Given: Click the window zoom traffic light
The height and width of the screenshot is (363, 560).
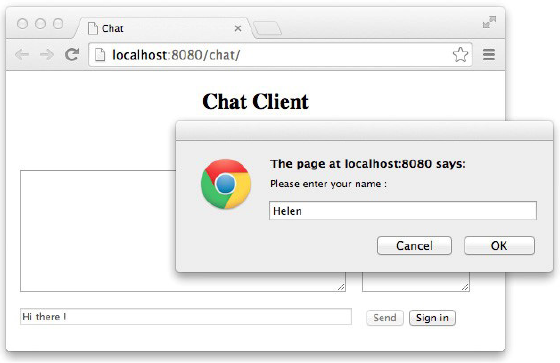Looking at the screenshot, I should (x=58, y=24).
